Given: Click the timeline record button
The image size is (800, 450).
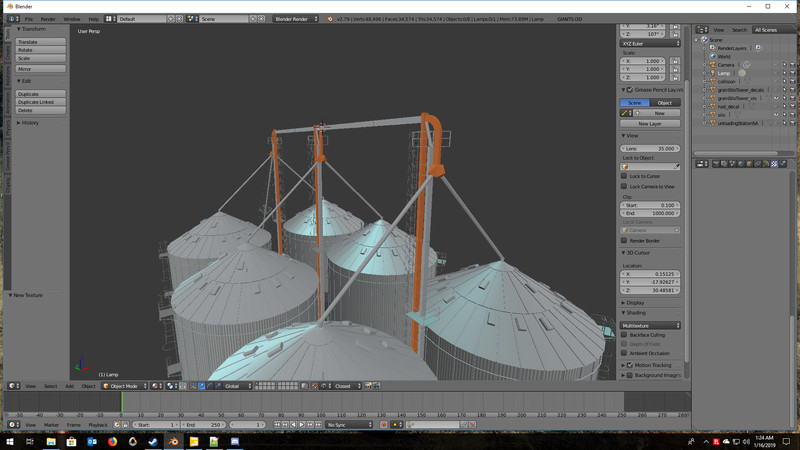Looking at the screenshot, I should (383, 425).
